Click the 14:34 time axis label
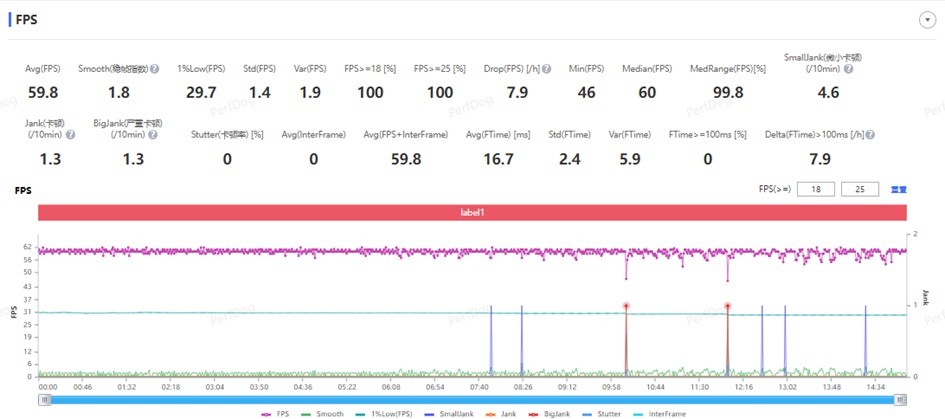 [875, 387]
